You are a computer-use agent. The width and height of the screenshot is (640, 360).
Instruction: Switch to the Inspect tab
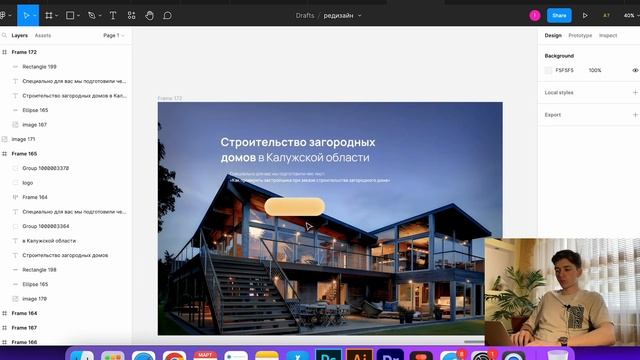click(608, 36)
